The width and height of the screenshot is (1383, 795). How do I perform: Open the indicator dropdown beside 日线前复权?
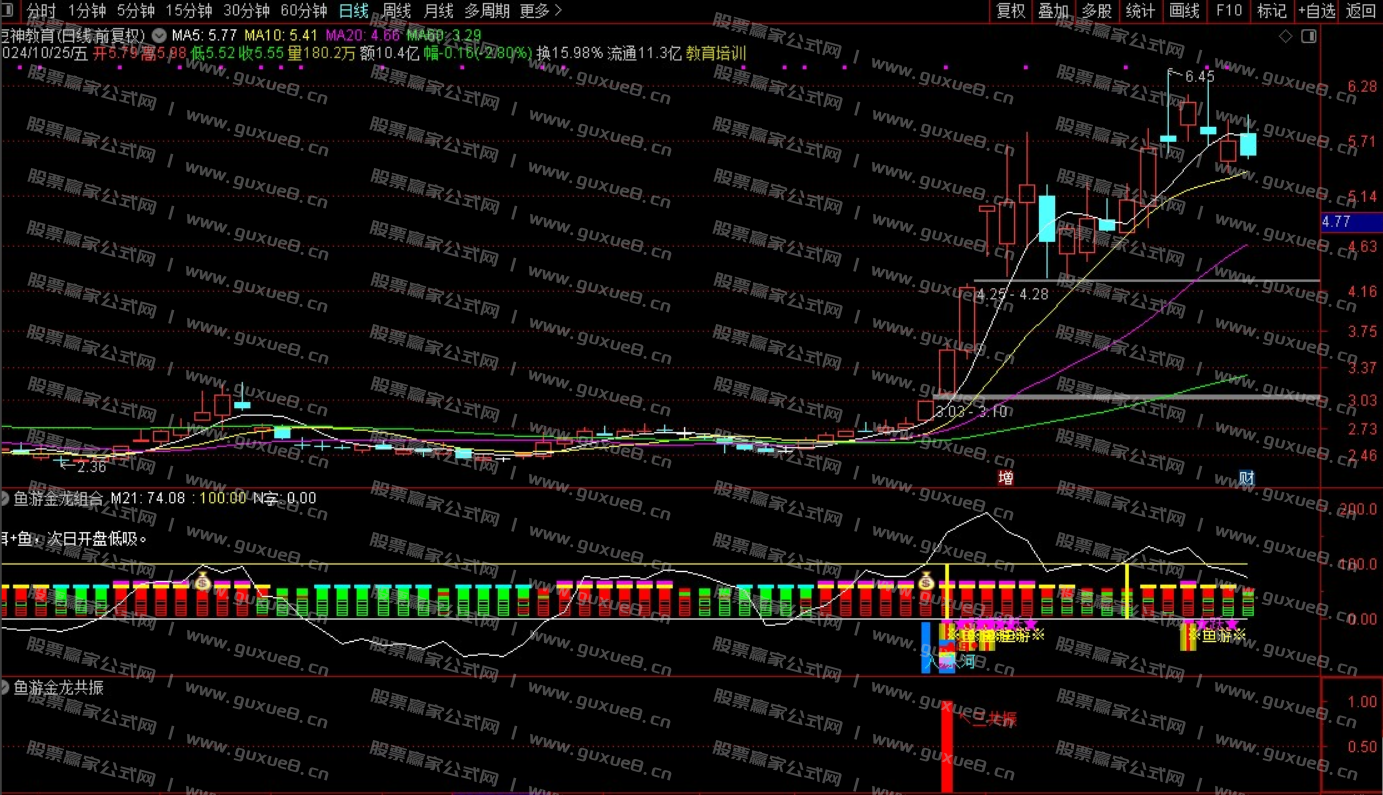pyautogui.click(x=159, y=36)
